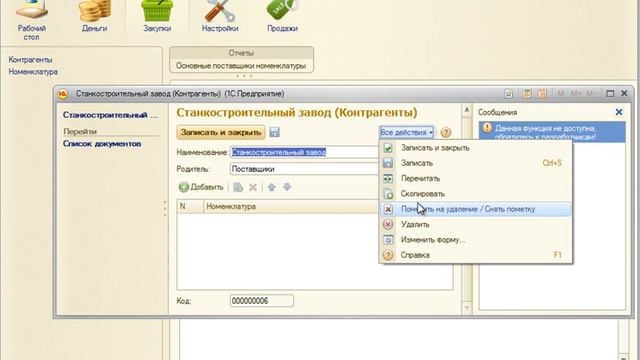Click the calendar icon in title bar
Screen dimensions: 640x360
click(x=542, y=93)
